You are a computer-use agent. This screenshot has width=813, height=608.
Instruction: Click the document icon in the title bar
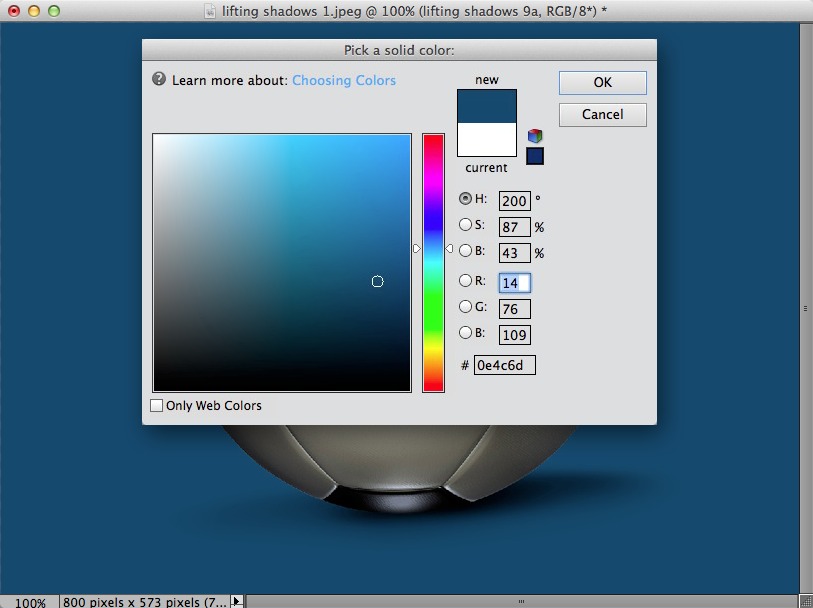[x=210, y=11]
